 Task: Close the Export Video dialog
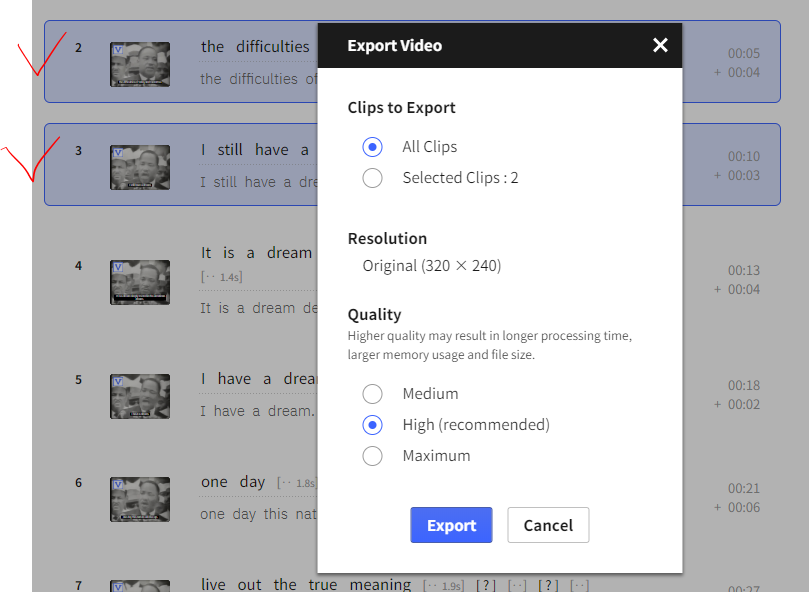(x=660, y=45)
